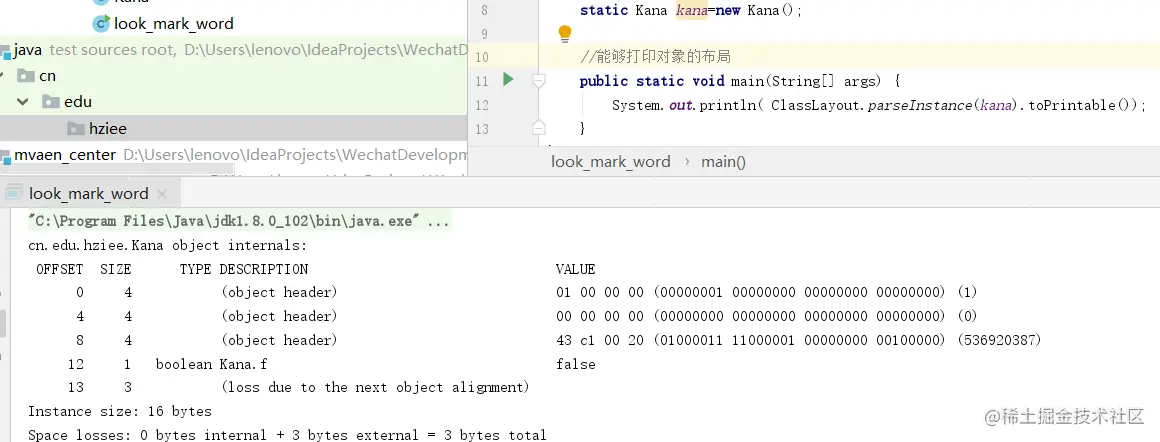Switch to the look_mark_word run tab
This screenshot has height=442, width=1160.
pos(89,194)
